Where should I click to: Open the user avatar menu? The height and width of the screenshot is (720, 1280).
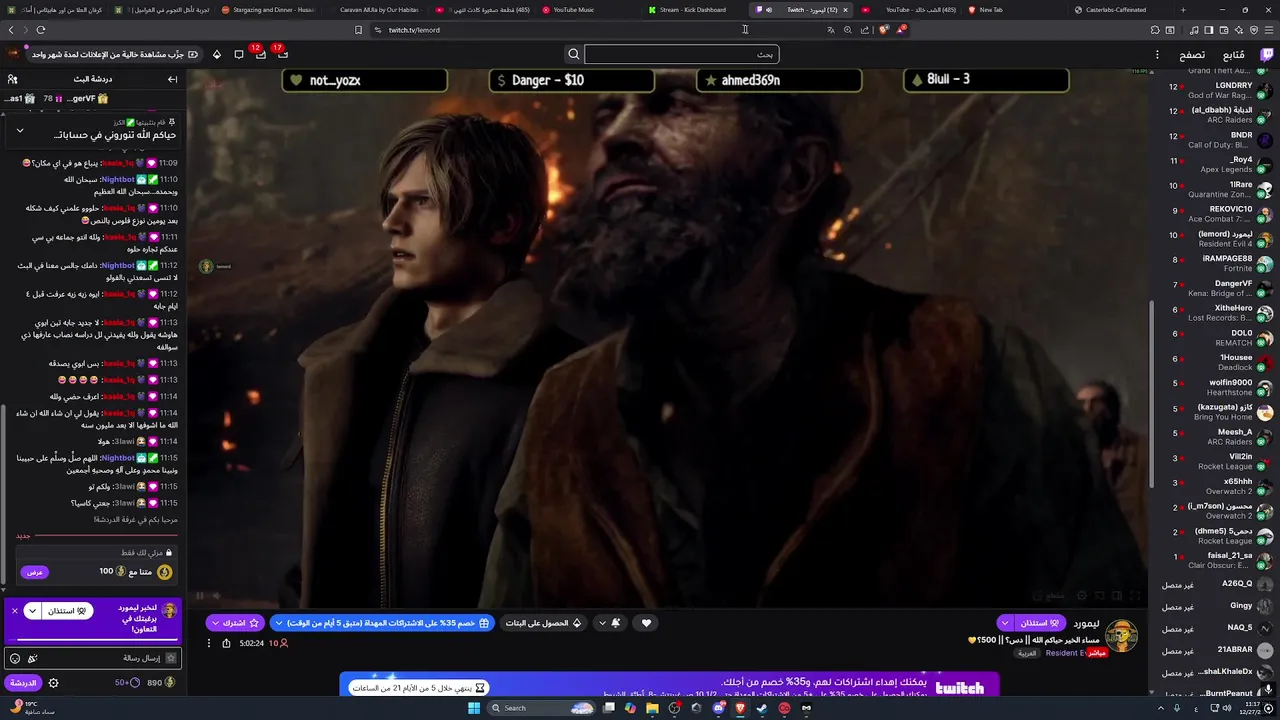13,54
